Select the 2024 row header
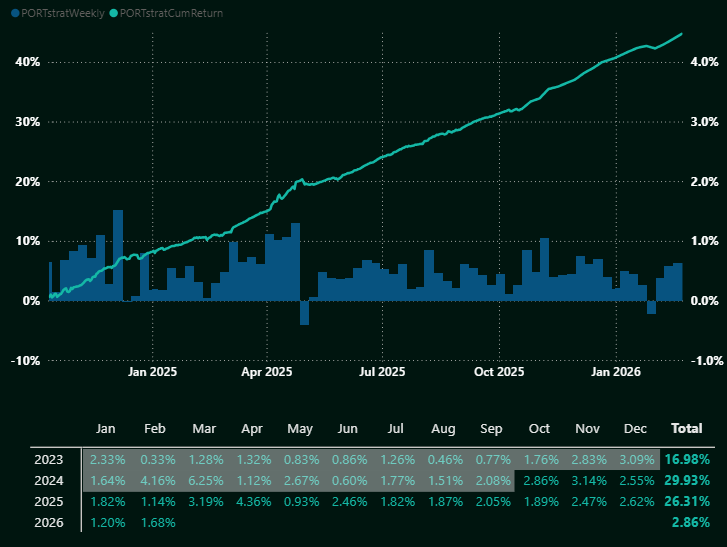 pyautogui.click(x=47, y=481)
